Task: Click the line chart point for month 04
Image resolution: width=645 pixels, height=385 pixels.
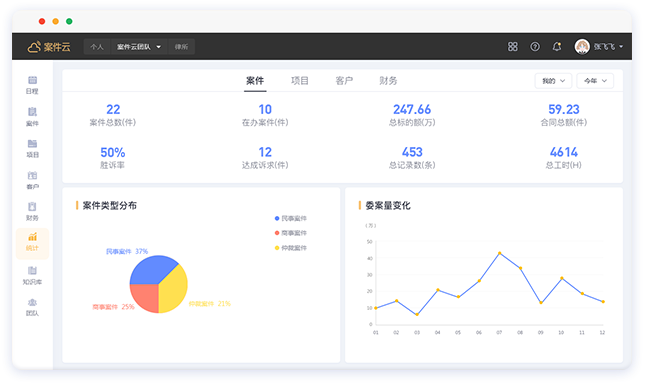Action: pyautogui.click(x=438, y=290)
